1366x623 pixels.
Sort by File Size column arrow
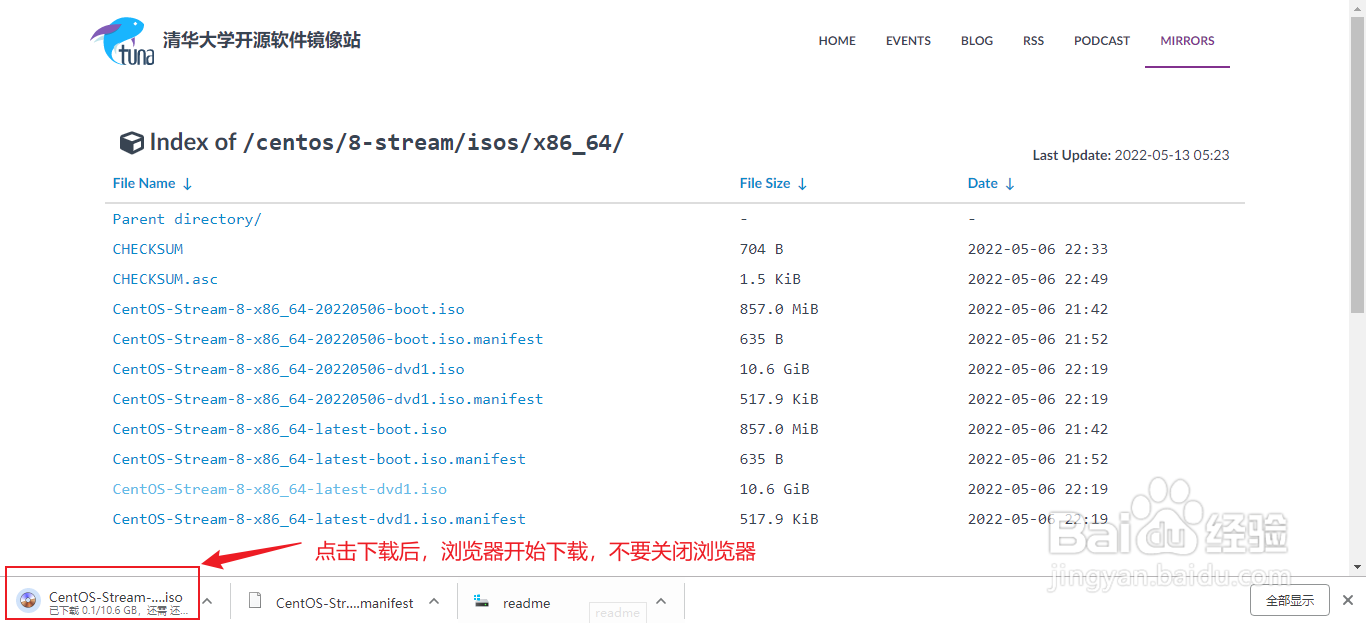point(802,184)
